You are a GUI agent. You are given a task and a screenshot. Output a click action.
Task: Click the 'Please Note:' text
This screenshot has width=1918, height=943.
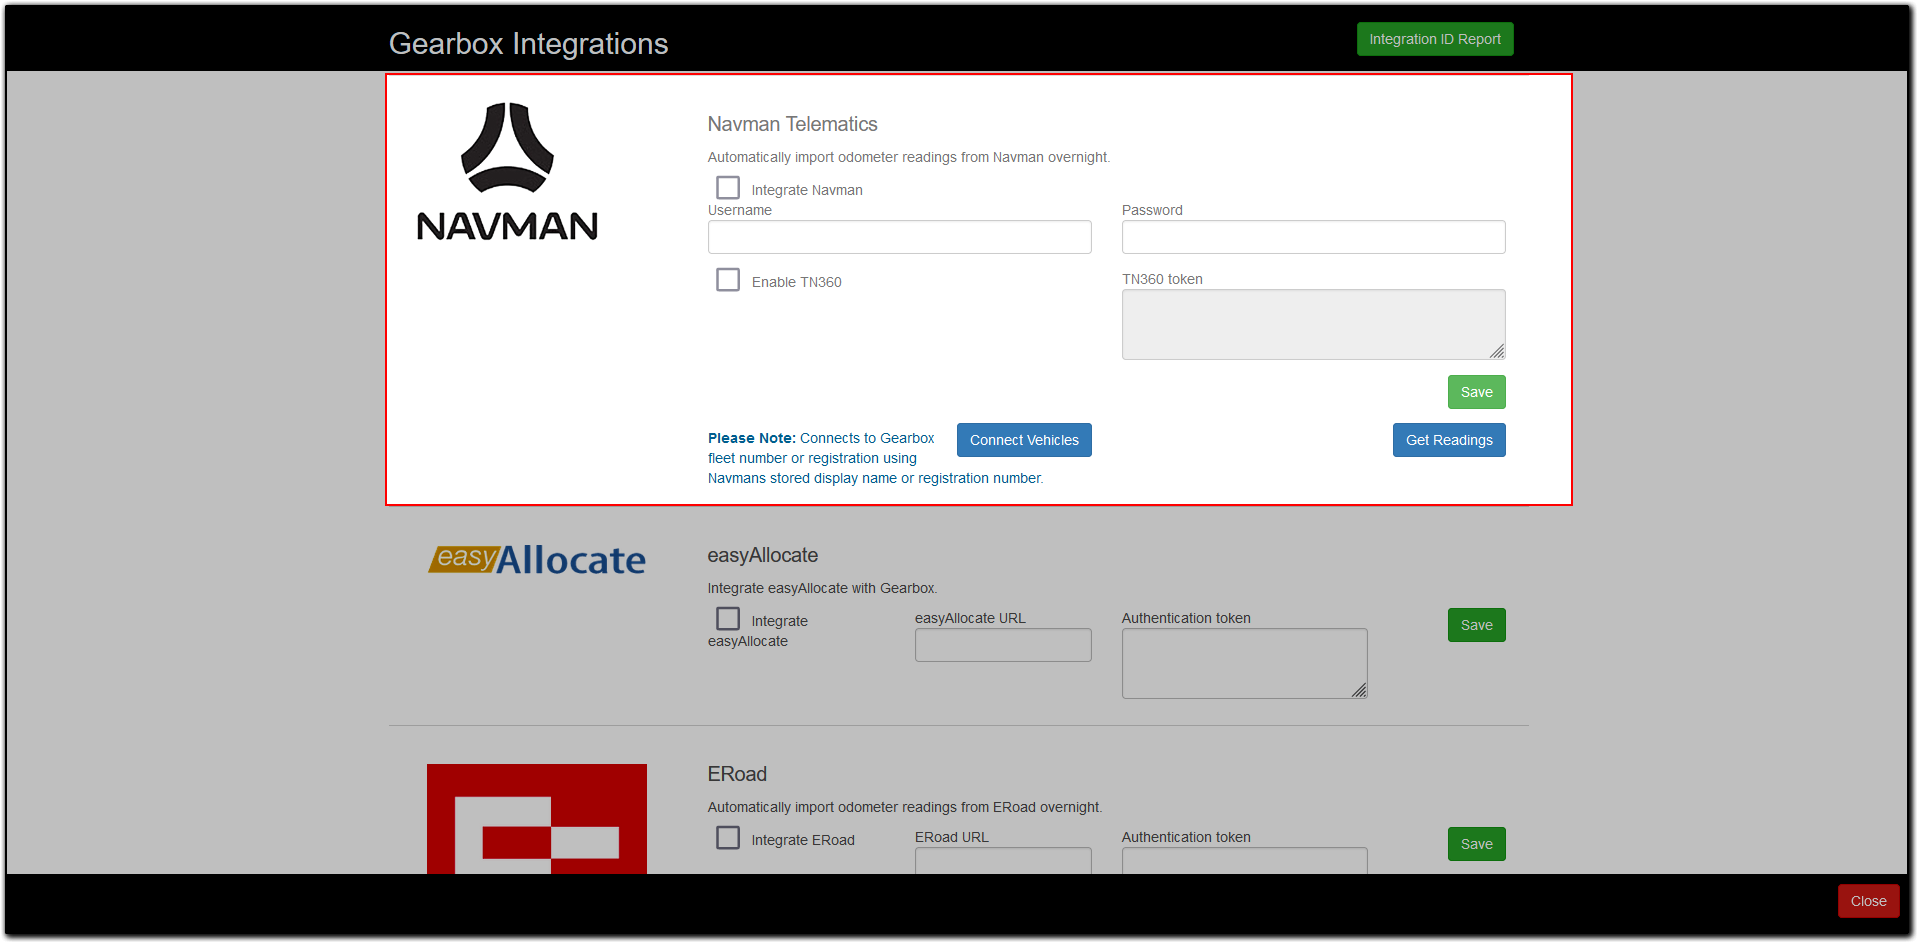pos(751,438)
